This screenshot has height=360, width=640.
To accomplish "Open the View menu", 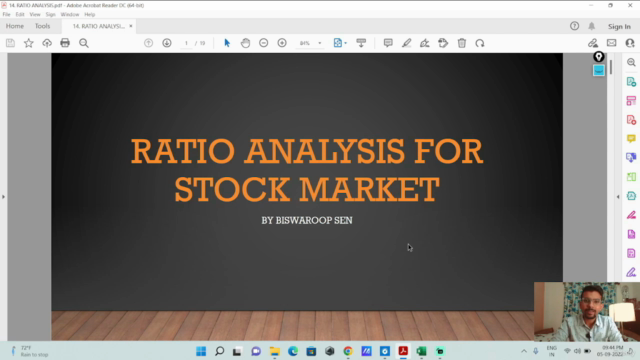I will click(35, 14).
